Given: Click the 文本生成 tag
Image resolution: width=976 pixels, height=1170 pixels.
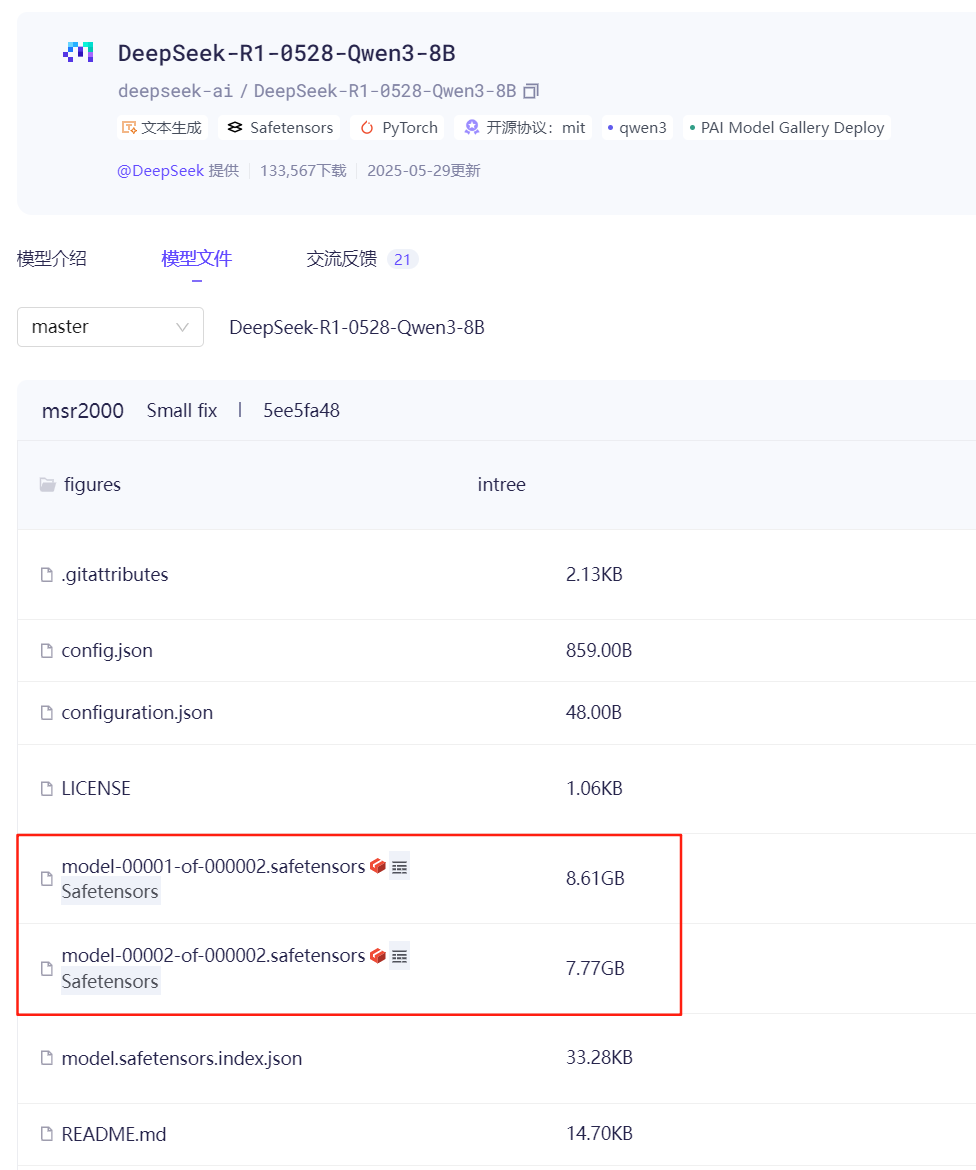Looking at the screenshot, I should 162,128.
